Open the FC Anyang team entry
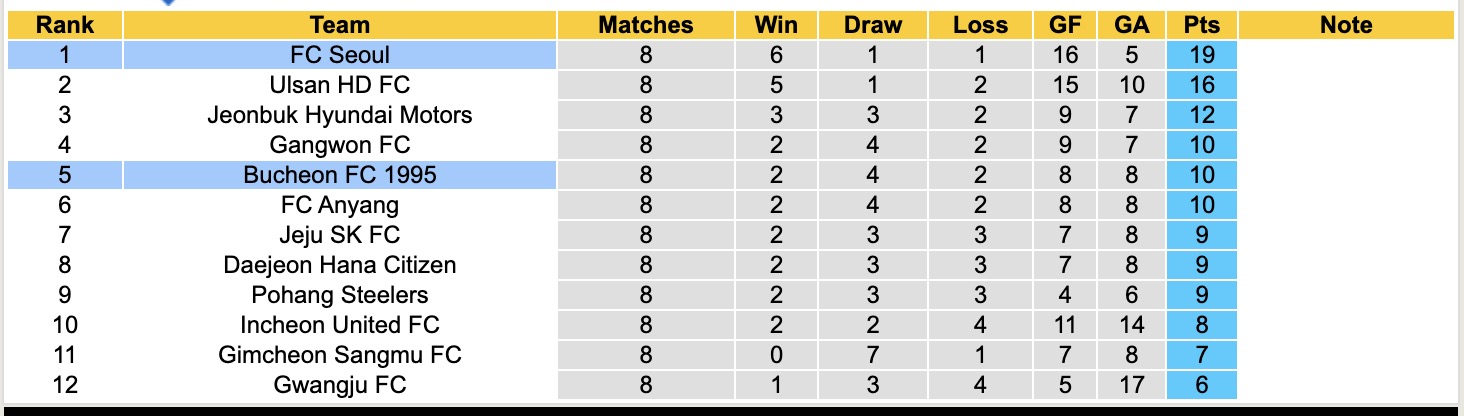 pyautogui.click(x=340, y=205)
